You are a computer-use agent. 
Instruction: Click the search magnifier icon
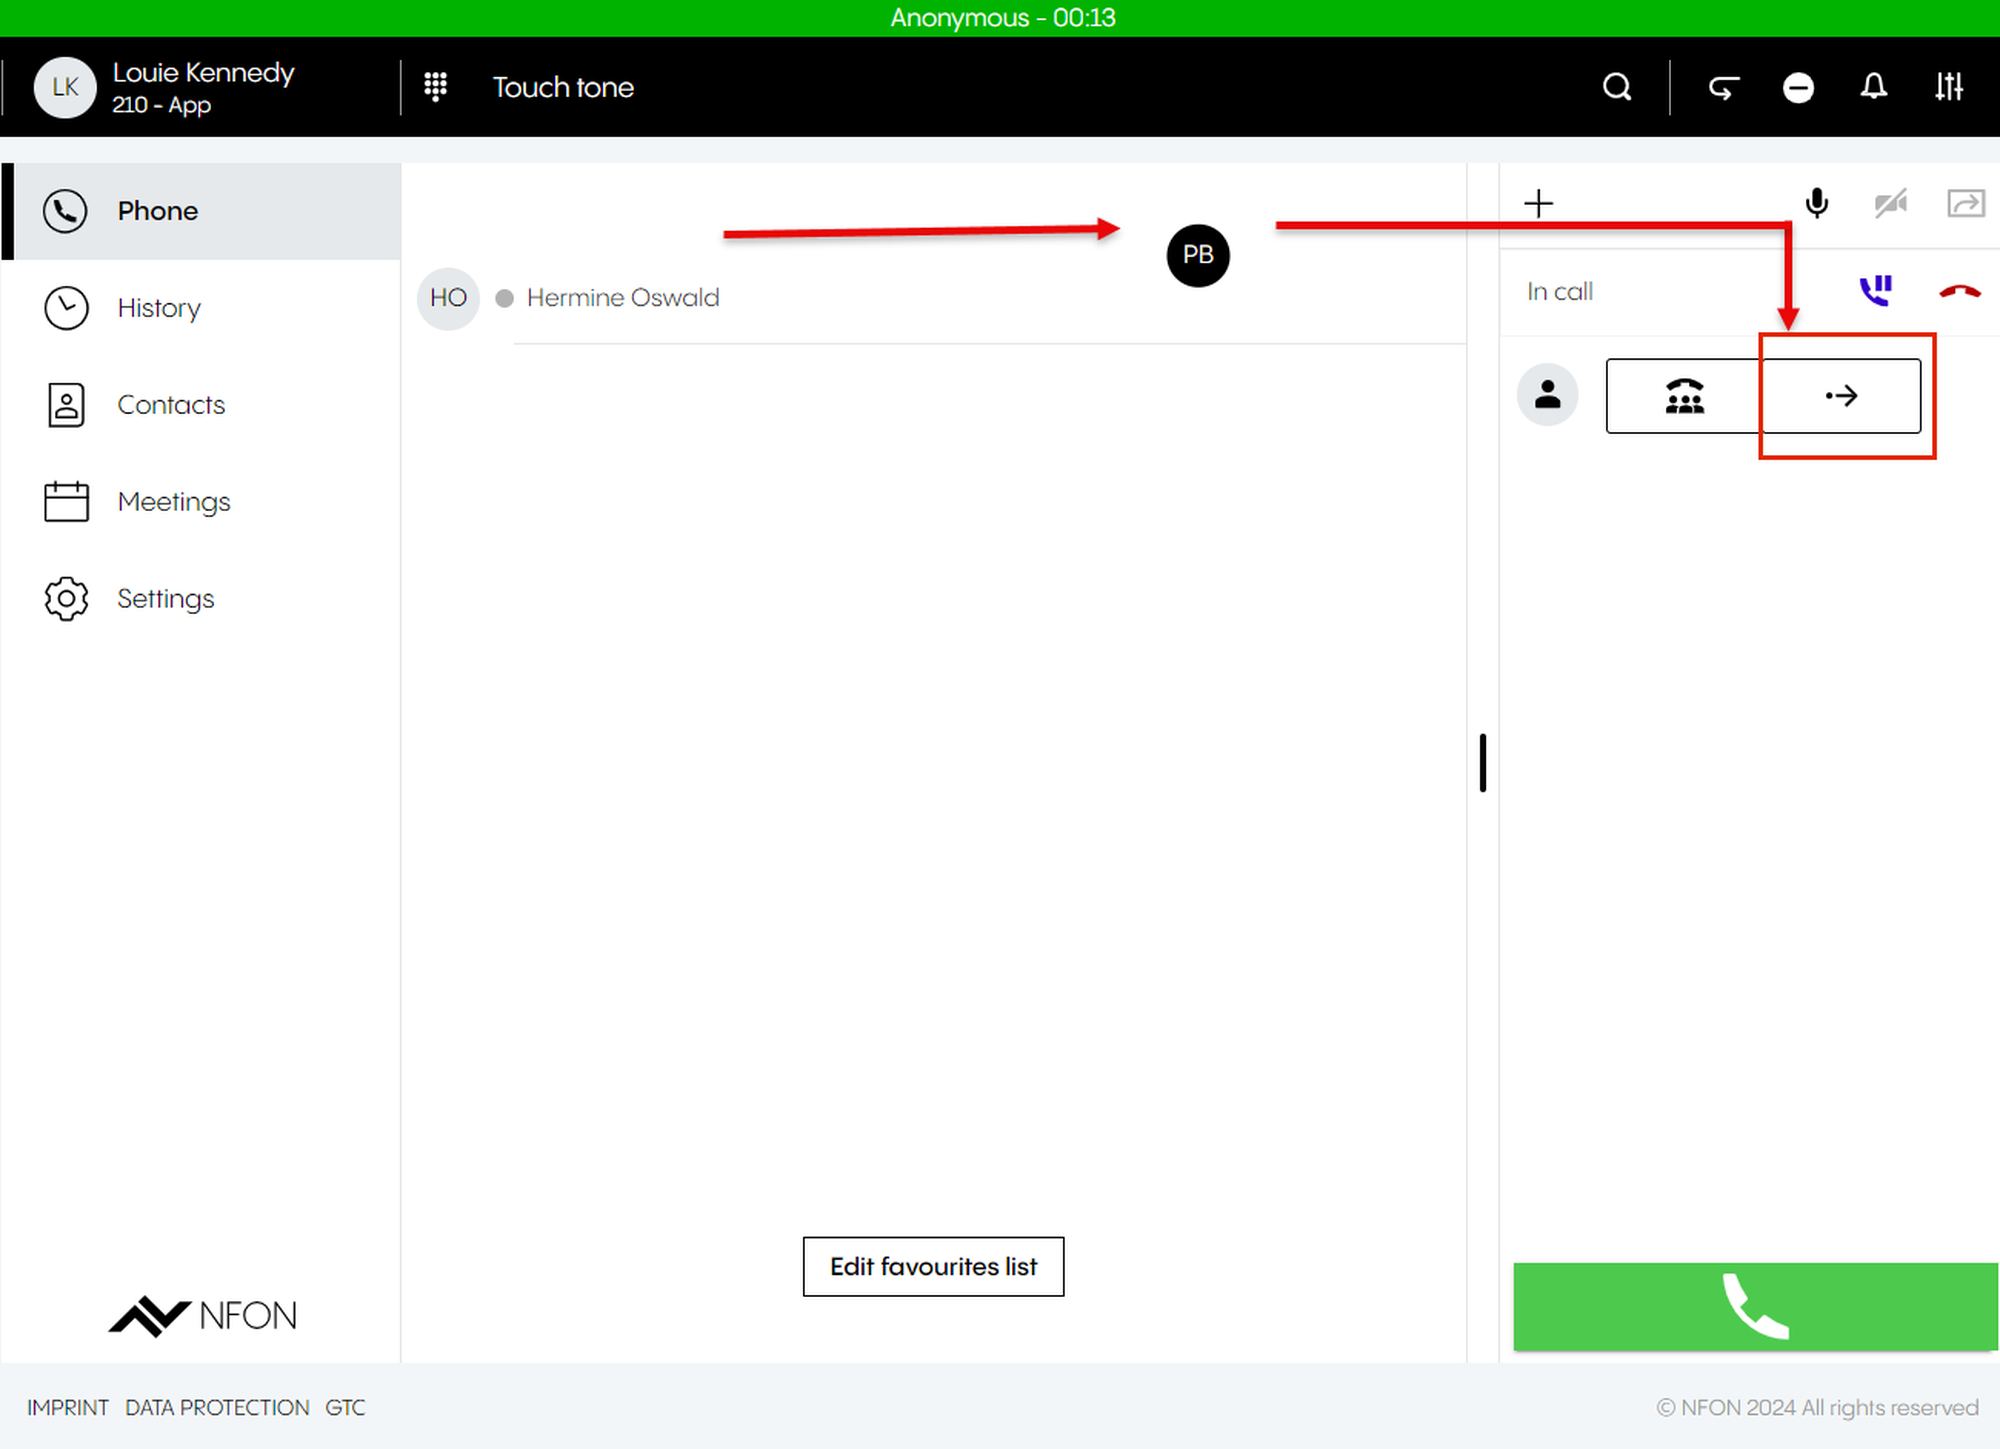[1617, 87]
